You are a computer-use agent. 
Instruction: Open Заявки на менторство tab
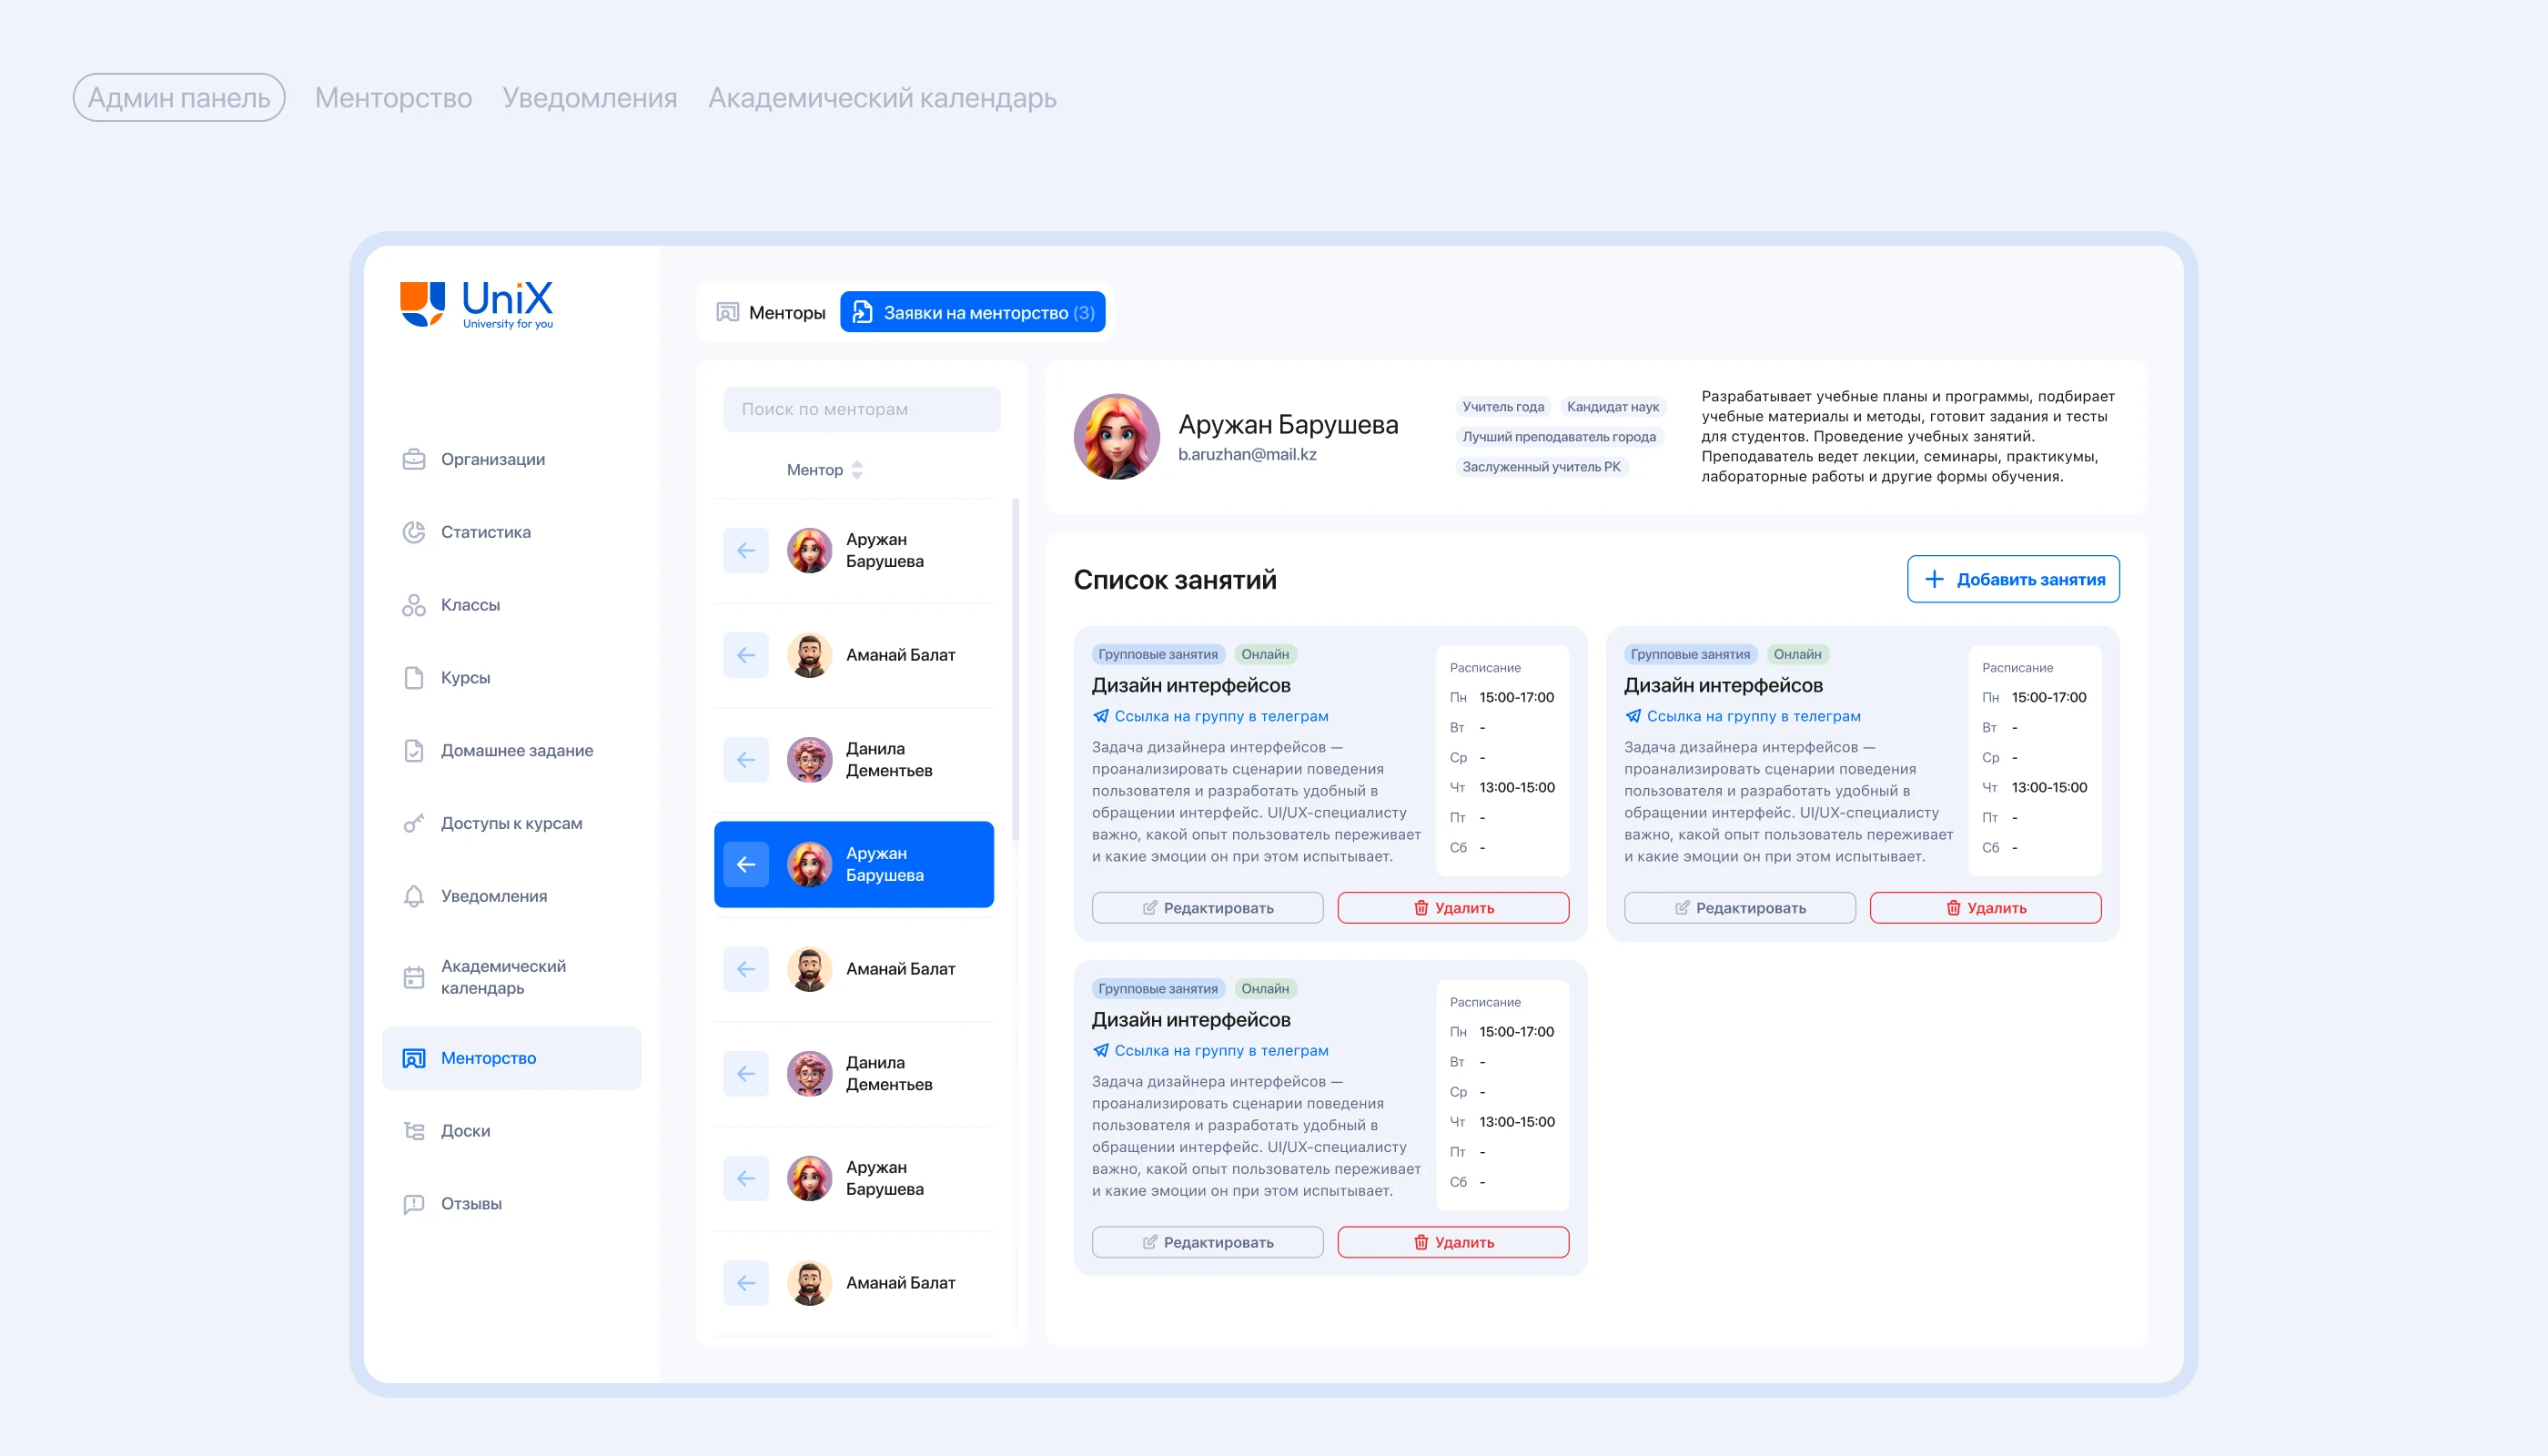point(972,313)
